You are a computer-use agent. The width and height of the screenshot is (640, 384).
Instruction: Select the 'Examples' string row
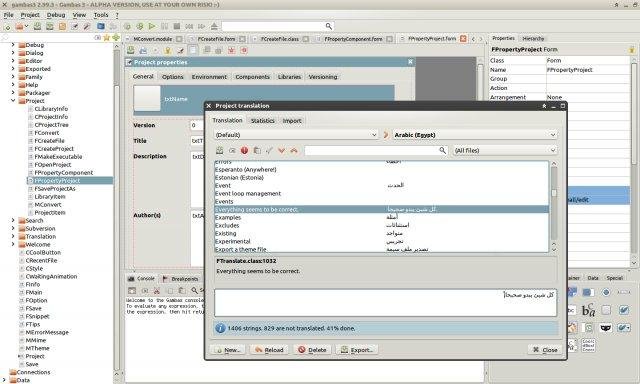(x=381, y=218)
